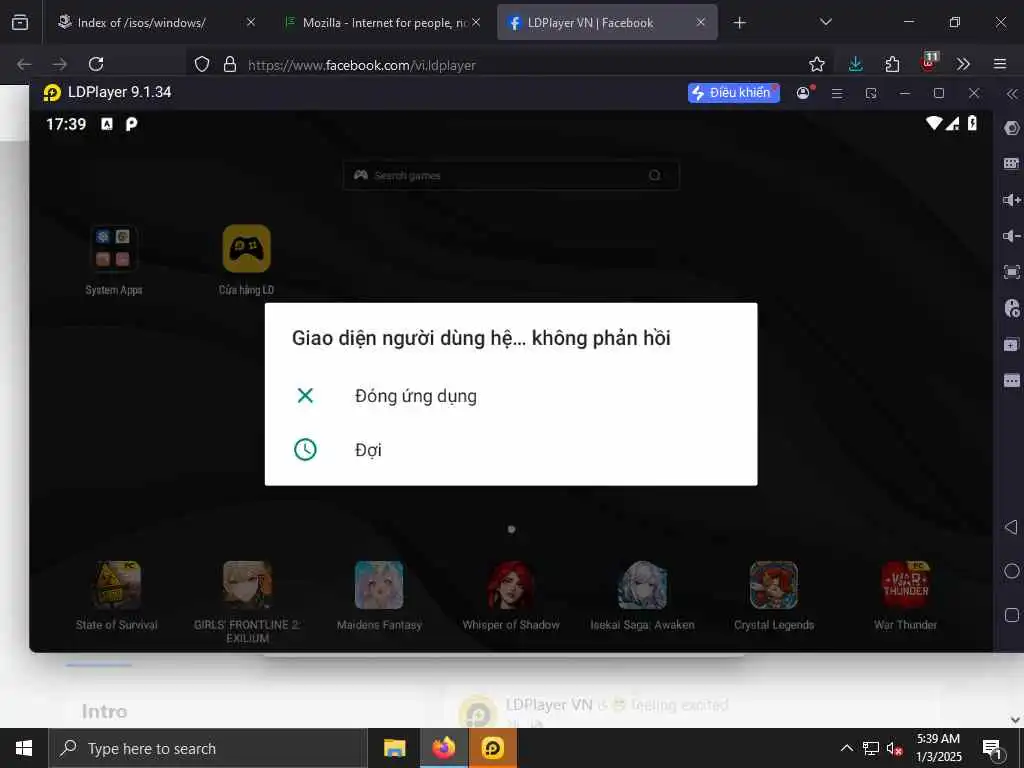The image size is (1024, 768).
Task: Open File Explorer from taskbar
Action: pyautogui.click(x=394, y=748)
